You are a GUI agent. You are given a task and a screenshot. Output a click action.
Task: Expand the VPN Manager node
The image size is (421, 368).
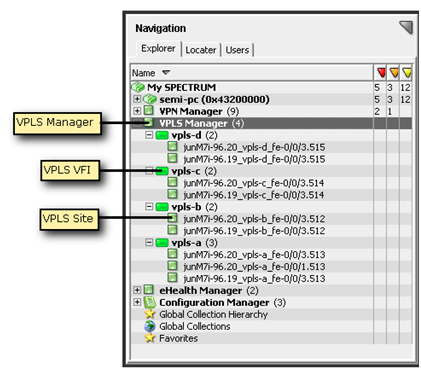click(x=137, y=111)
